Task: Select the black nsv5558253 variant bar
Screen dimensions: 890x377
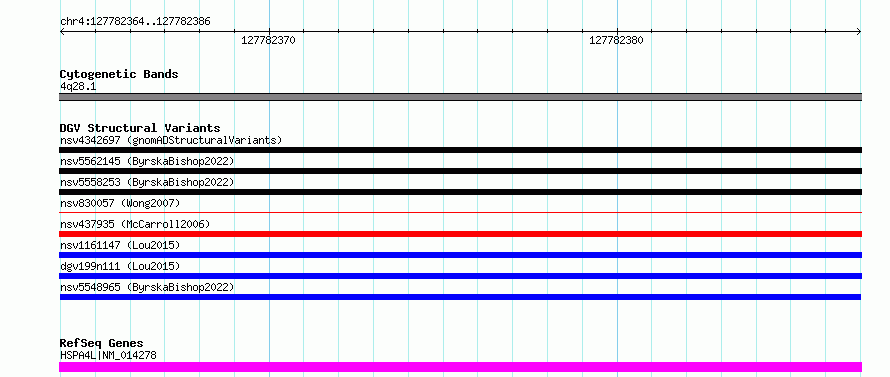Action: tap(460, 192)
